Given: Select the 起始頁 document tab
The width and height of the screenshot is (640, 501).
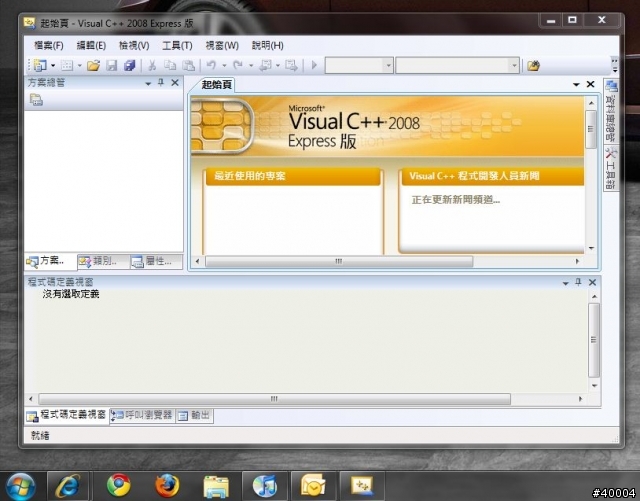Looking at the screenshot, I should pyautogui.click(x=216, y=85).
